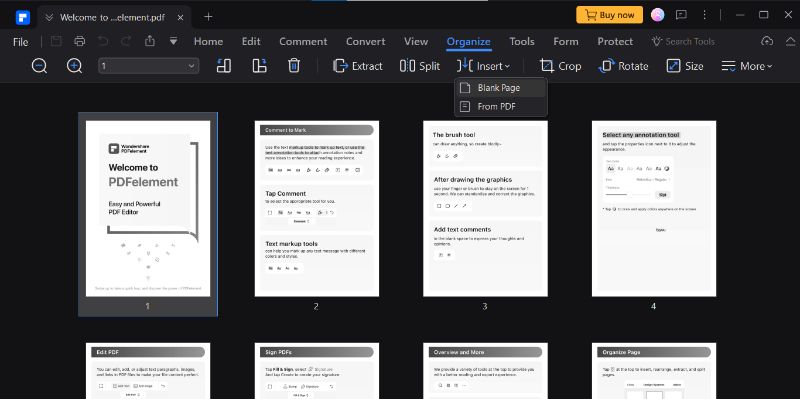The height and width of the screenshot is (399, 800).
Task: Select the brush tool page 3 thumbnail
Action: tap(485, 209)
